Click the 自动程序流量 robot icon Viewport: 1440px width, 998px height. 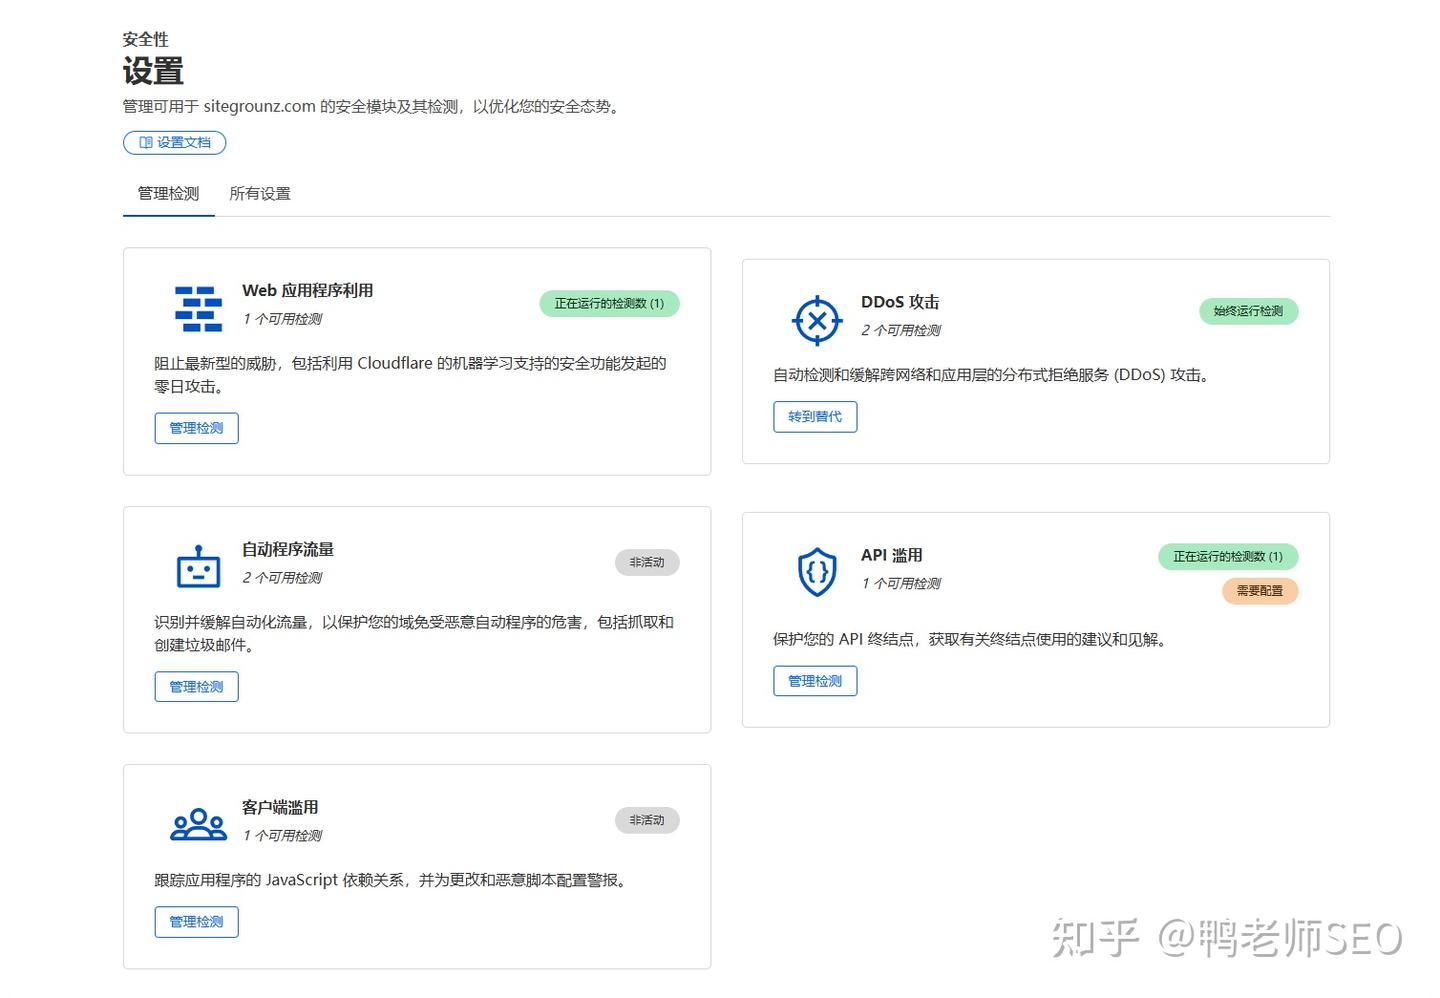(198, 566)
